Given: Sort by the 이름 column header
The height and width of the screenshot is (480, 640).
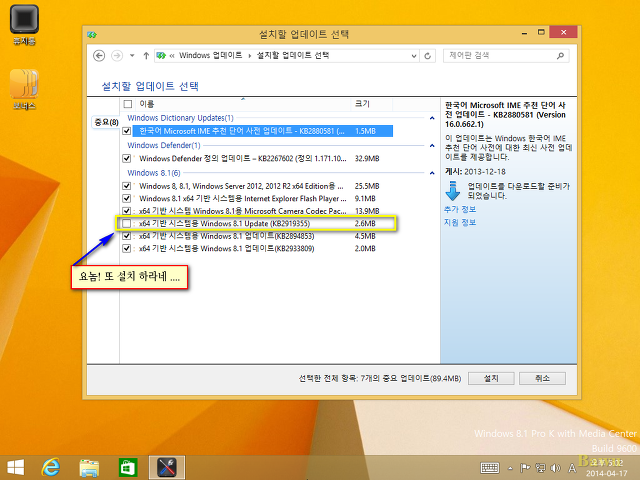Looking at the screenshot, I should (244, 104).
